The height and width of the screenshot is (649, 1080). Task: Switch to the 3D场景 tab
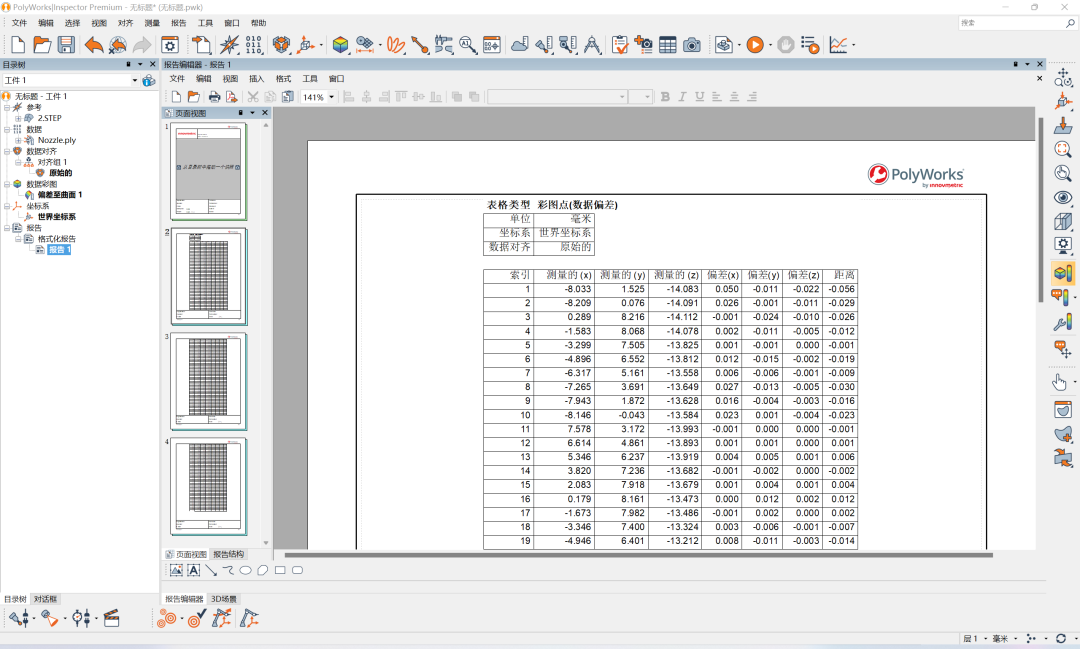222,599
